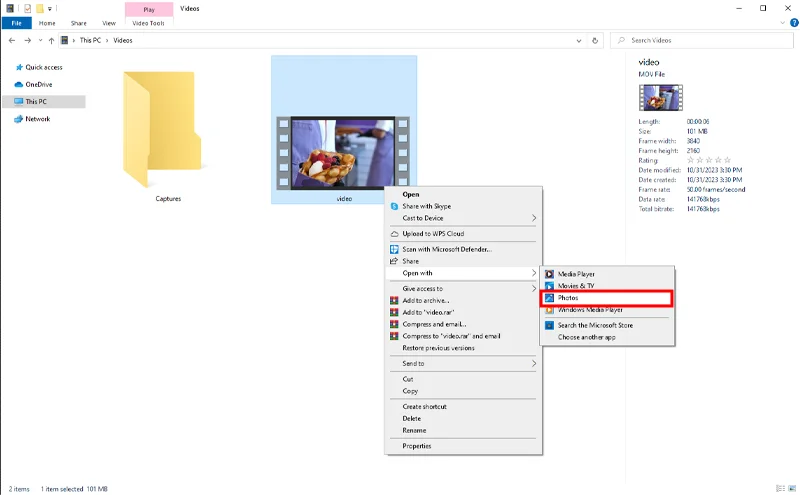Select Windows Media Player entry icon

549,310
